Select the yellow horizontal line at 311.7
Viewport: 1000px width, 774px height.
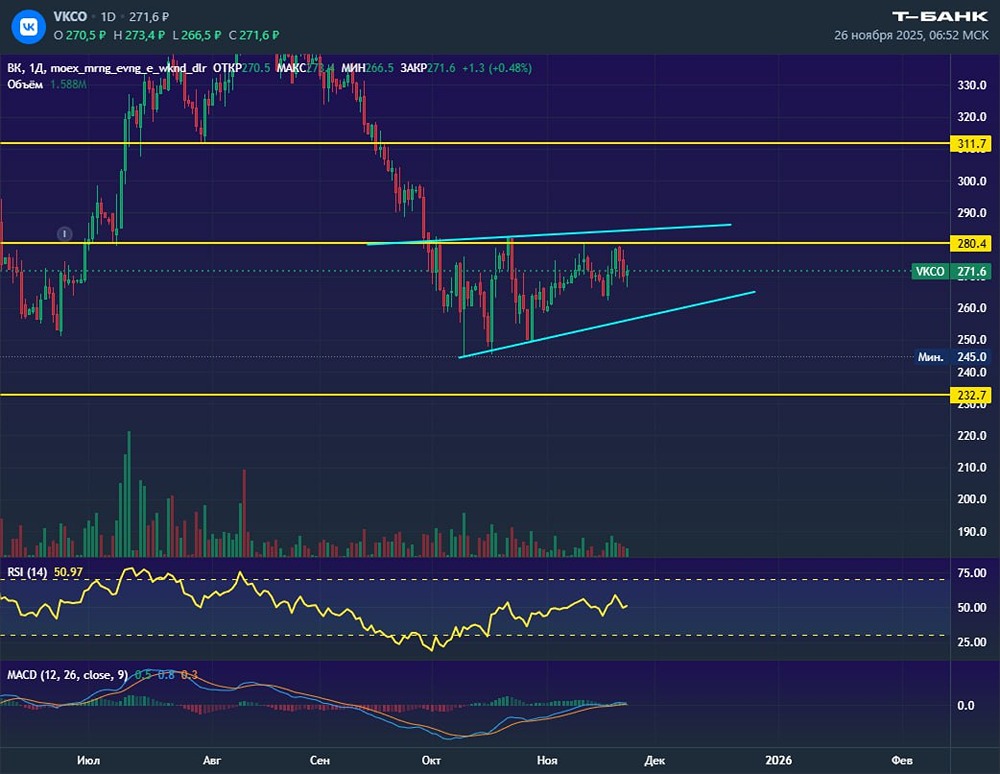(475, 143)
